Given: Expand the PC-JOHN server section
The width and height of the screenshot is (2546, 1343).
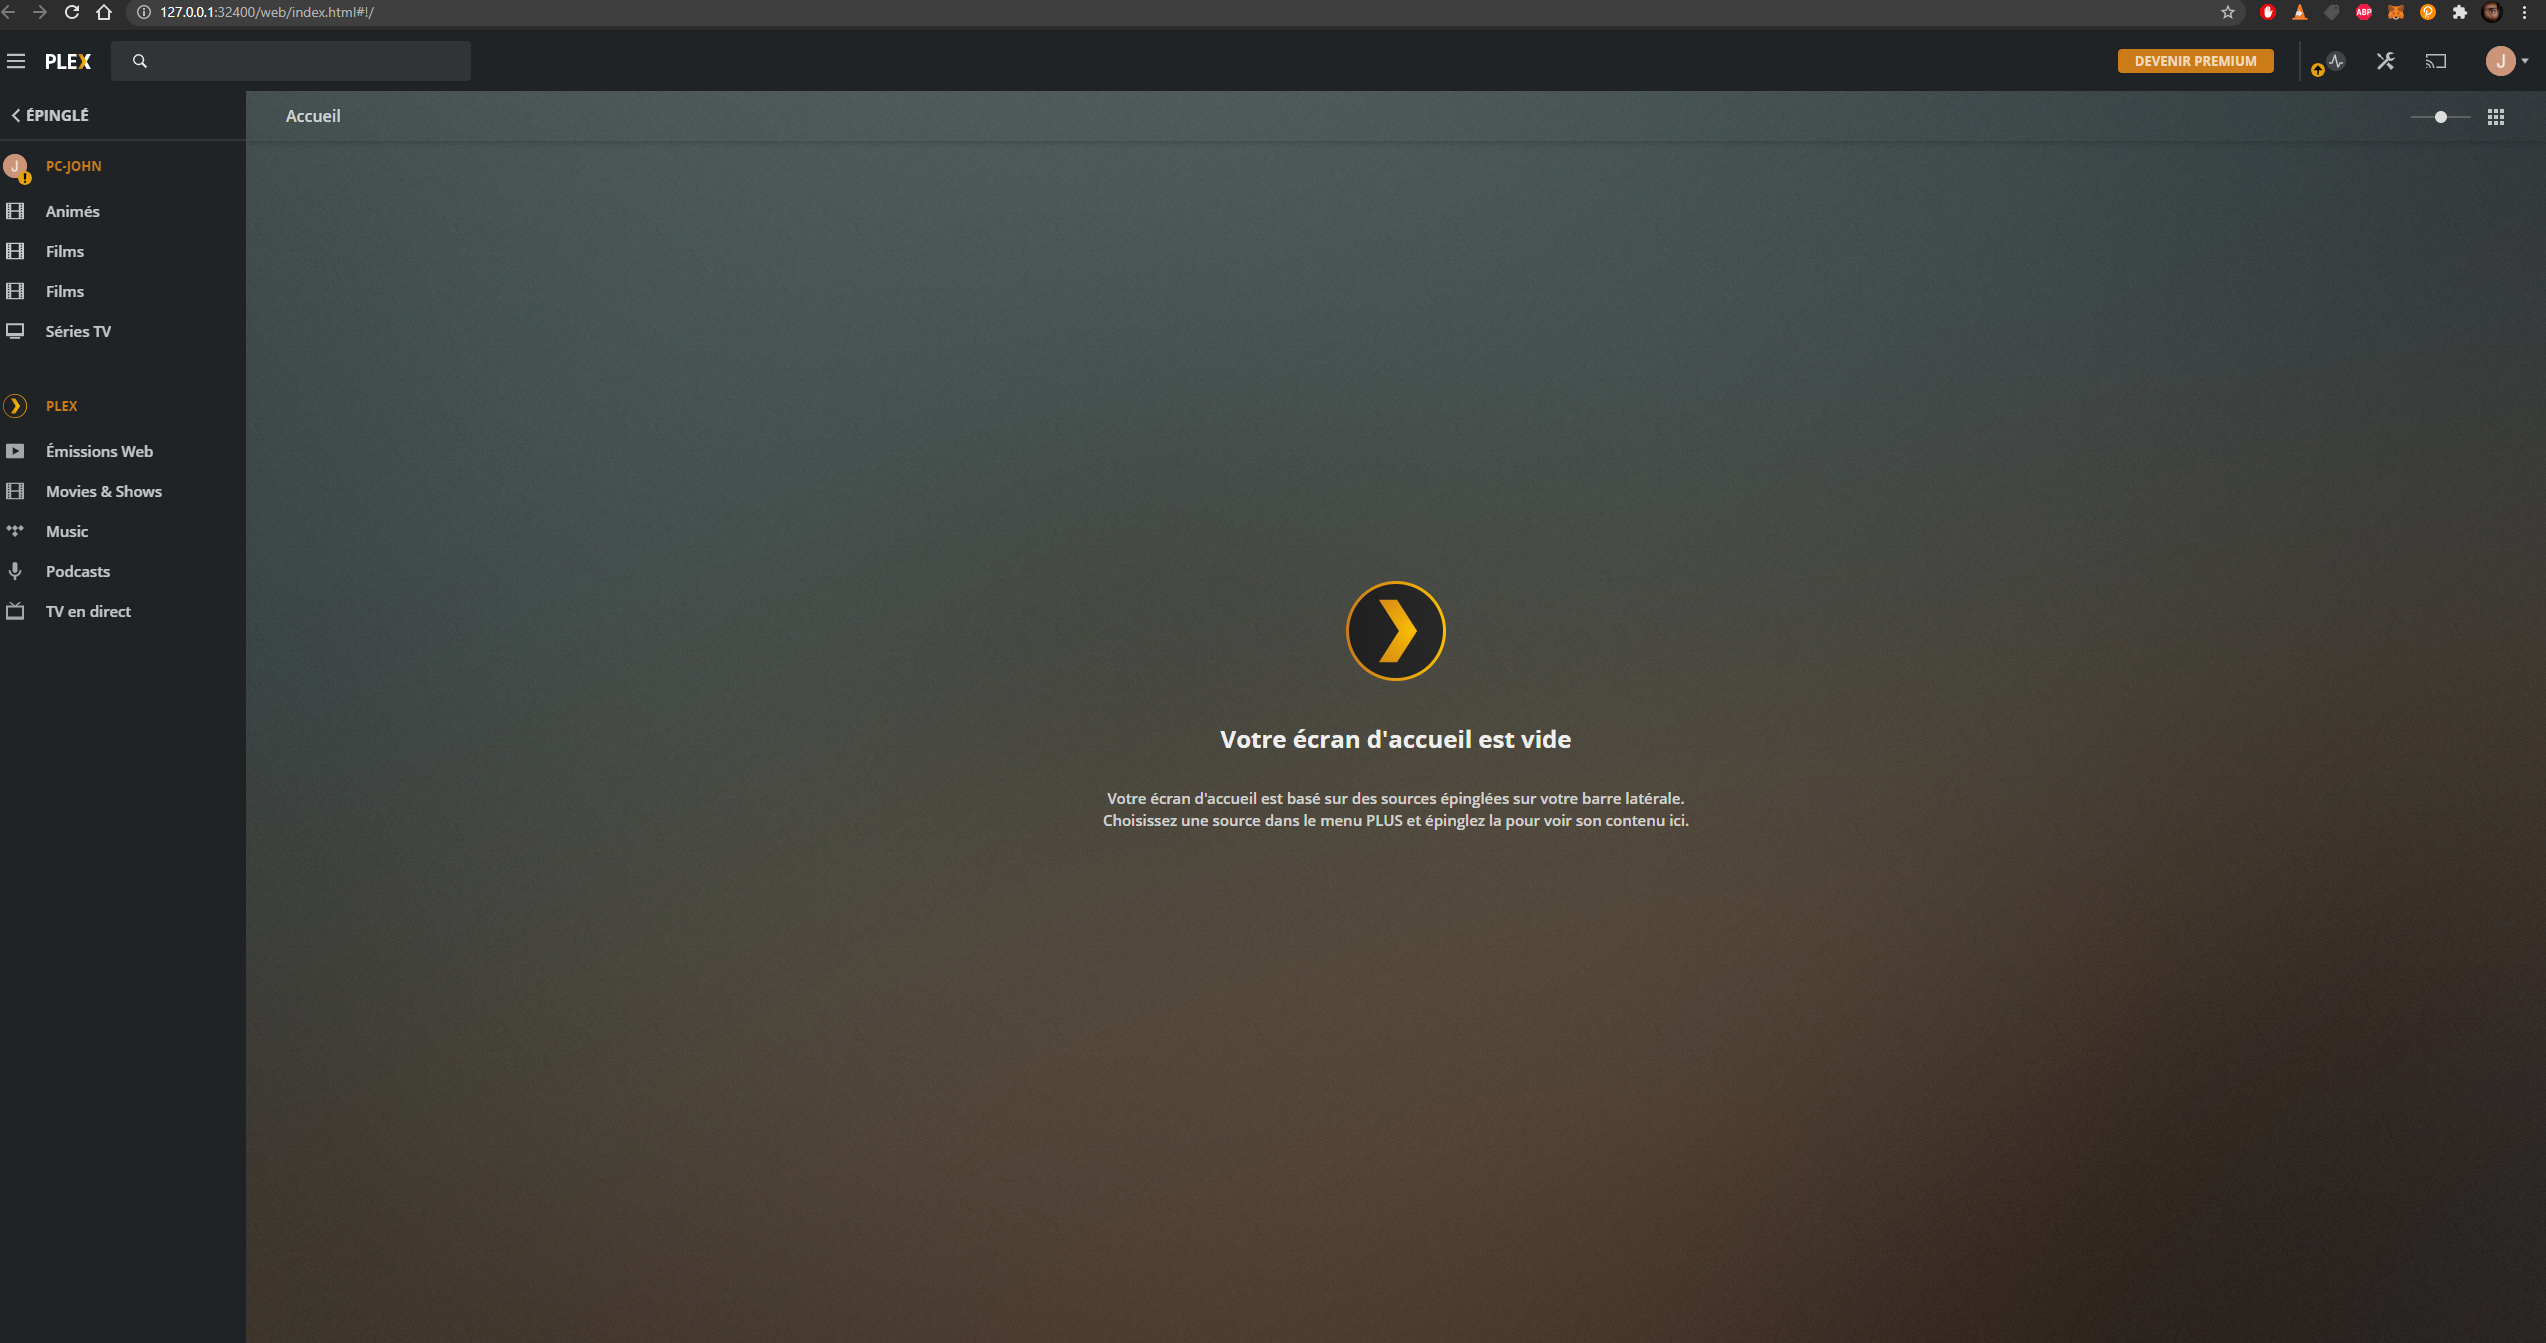Looking at the screenshot, I should tap(73, 166).
